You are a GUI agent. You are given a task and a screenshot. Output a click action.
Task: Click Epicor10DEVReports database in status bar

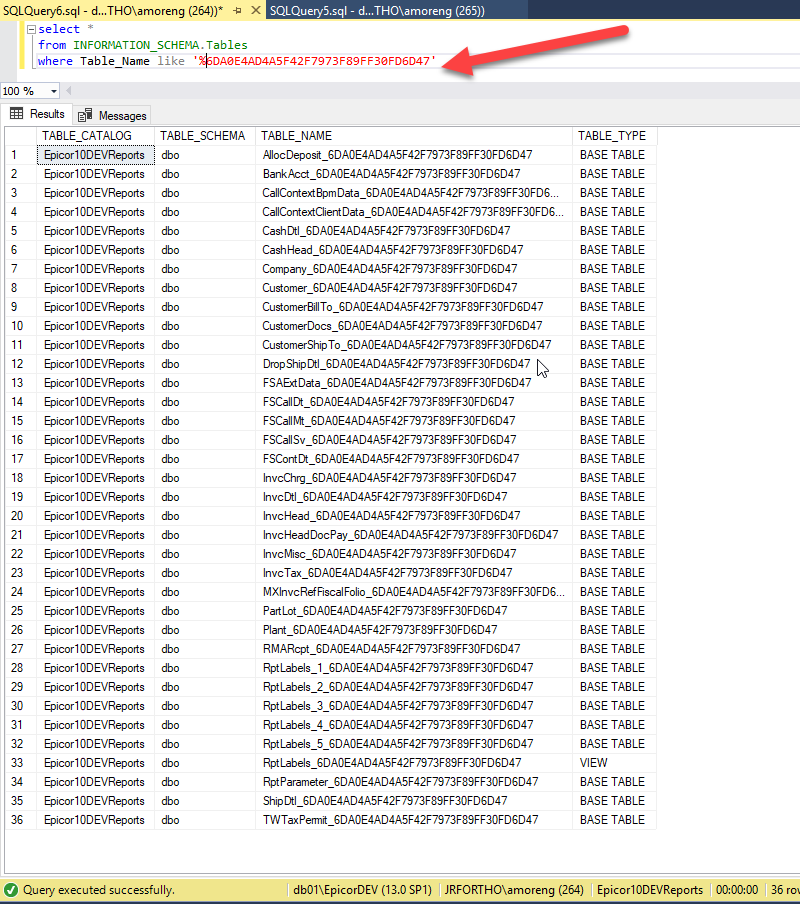[x=650, y=890]
